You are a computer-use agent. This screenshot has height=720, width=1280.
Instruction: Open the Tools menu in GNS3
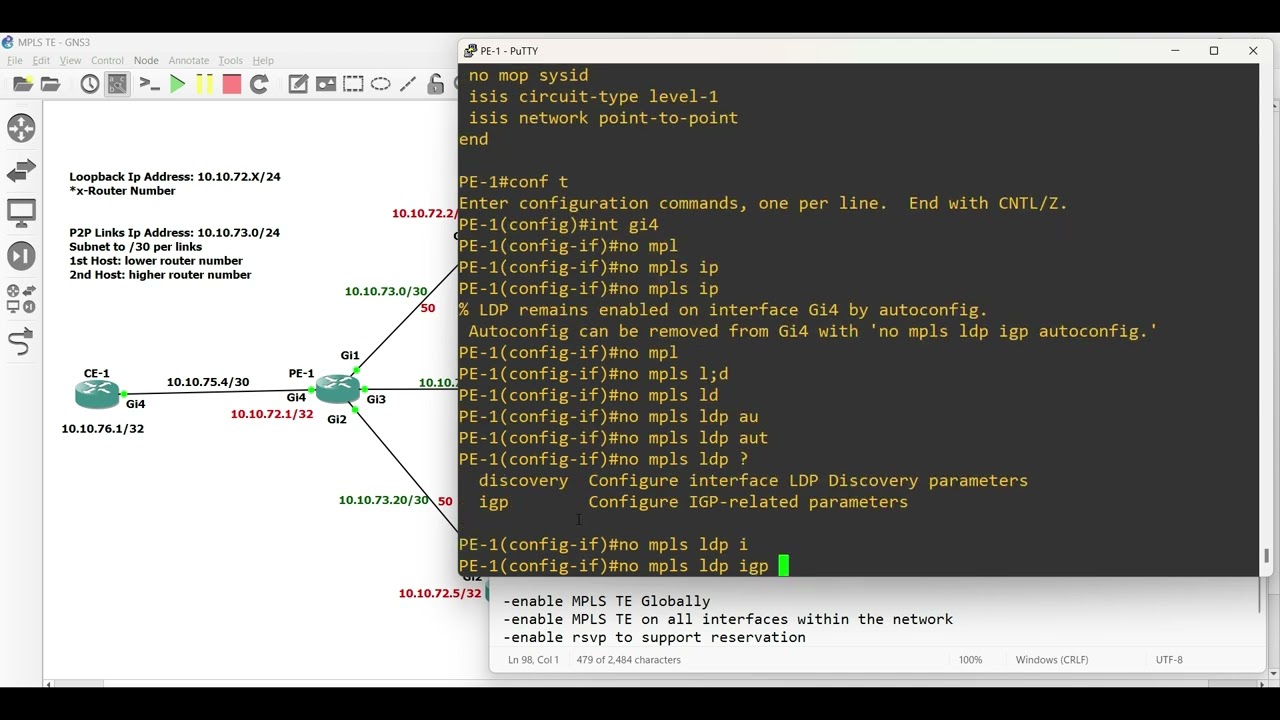[230, 61]
